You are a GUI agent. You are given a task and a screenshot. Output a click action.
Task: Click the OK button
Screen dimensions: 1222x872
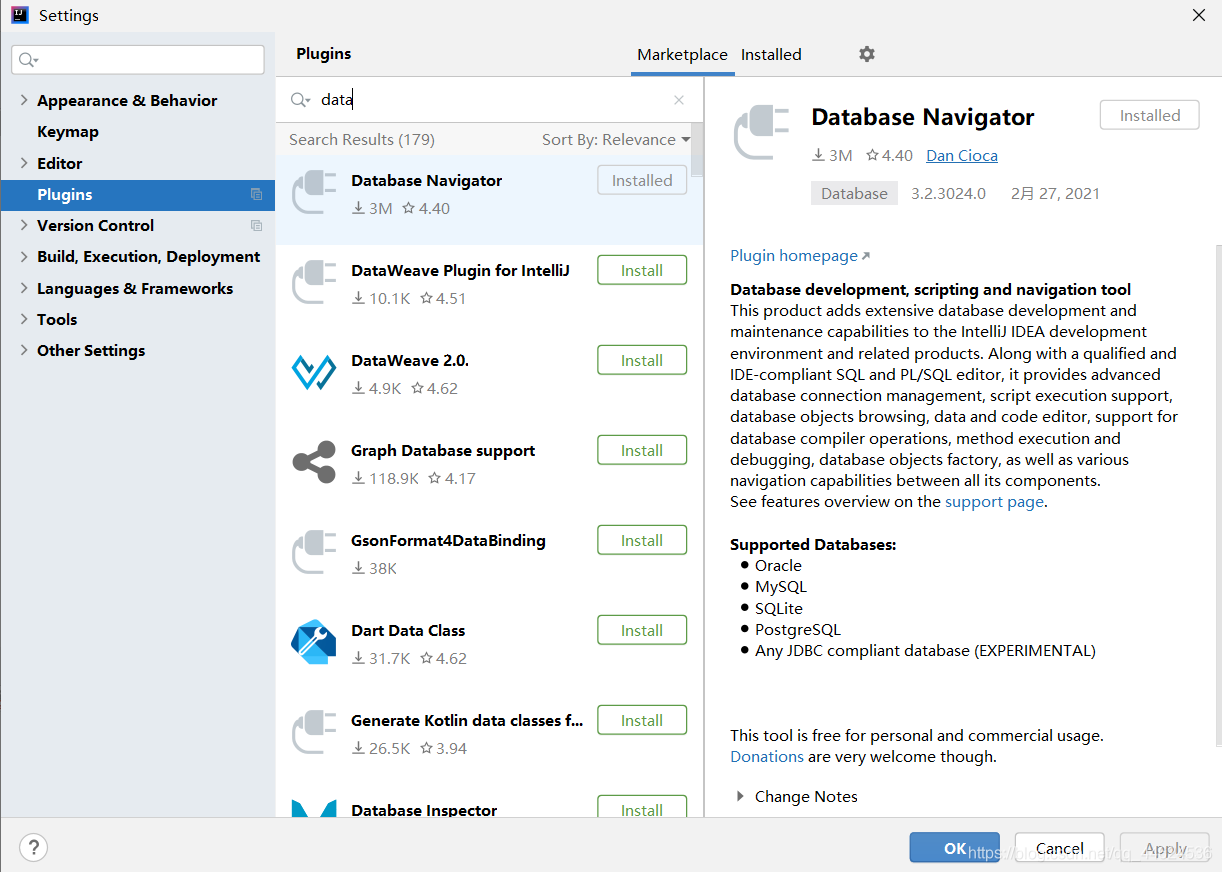click(954, 848)
